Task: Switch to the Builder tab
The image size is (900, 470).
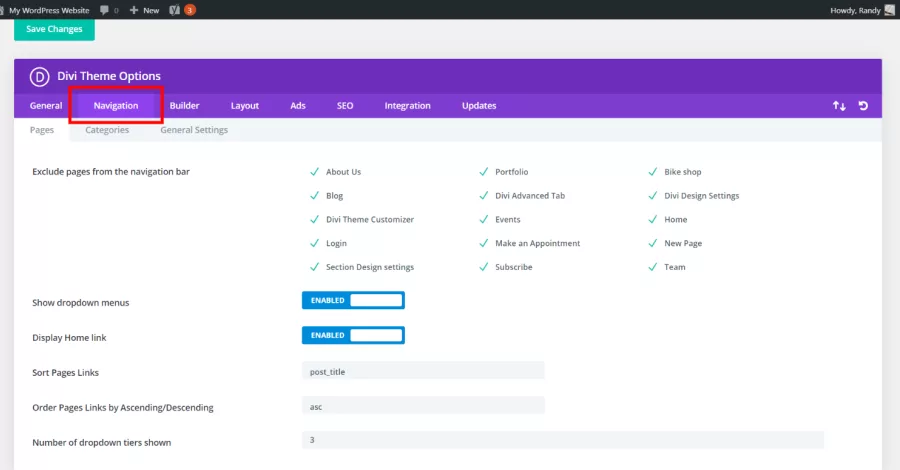Action: pyautogui.click(x=184, y=106)
